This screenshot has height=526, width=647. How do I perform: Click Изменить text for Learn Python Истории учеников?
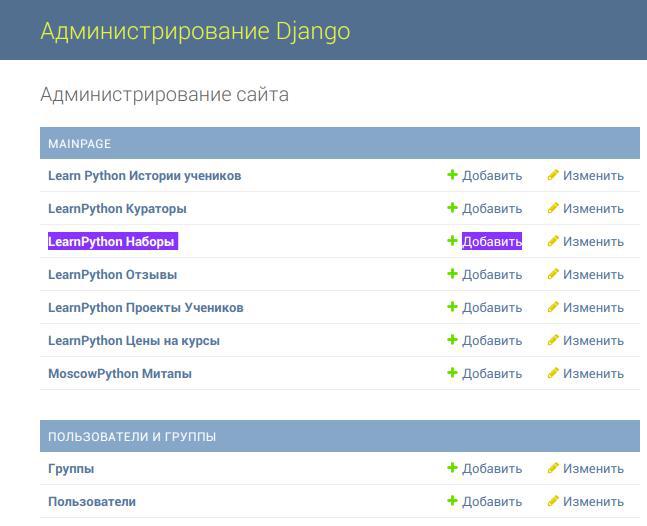[593, 176]
